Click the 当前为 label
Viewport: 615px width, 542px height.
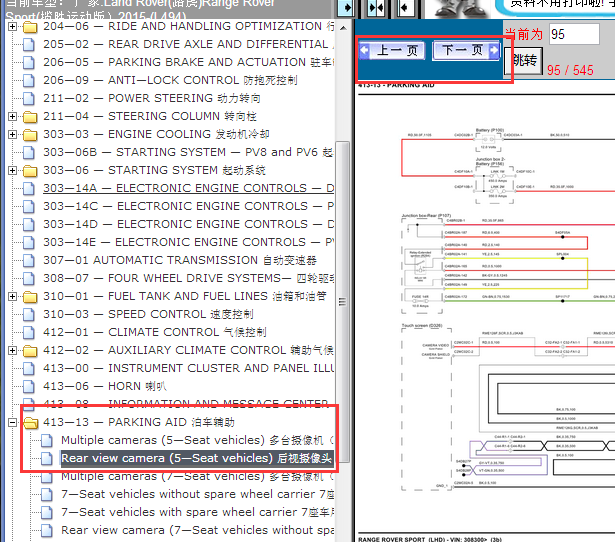[524, 35]
